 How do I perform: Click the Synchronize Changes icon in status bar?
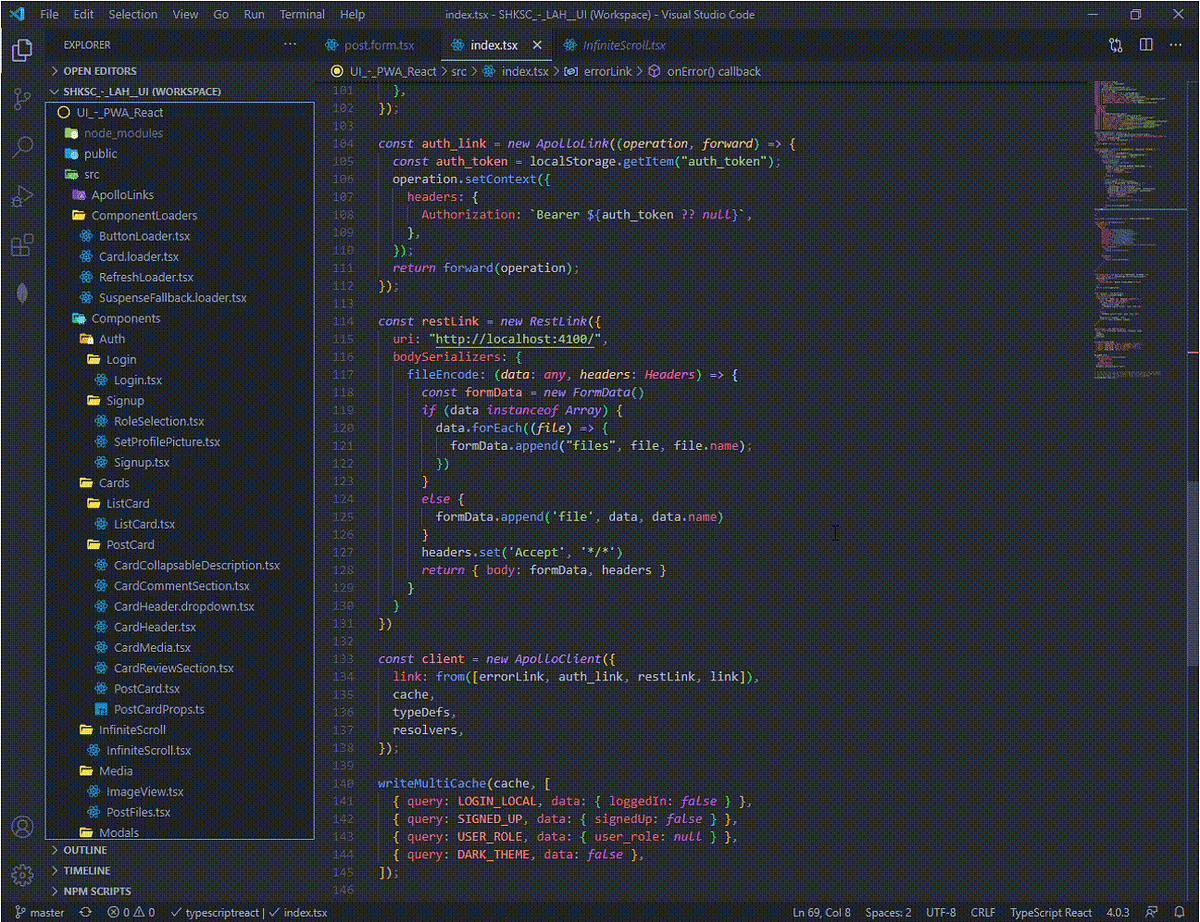[x=86, y=912]
